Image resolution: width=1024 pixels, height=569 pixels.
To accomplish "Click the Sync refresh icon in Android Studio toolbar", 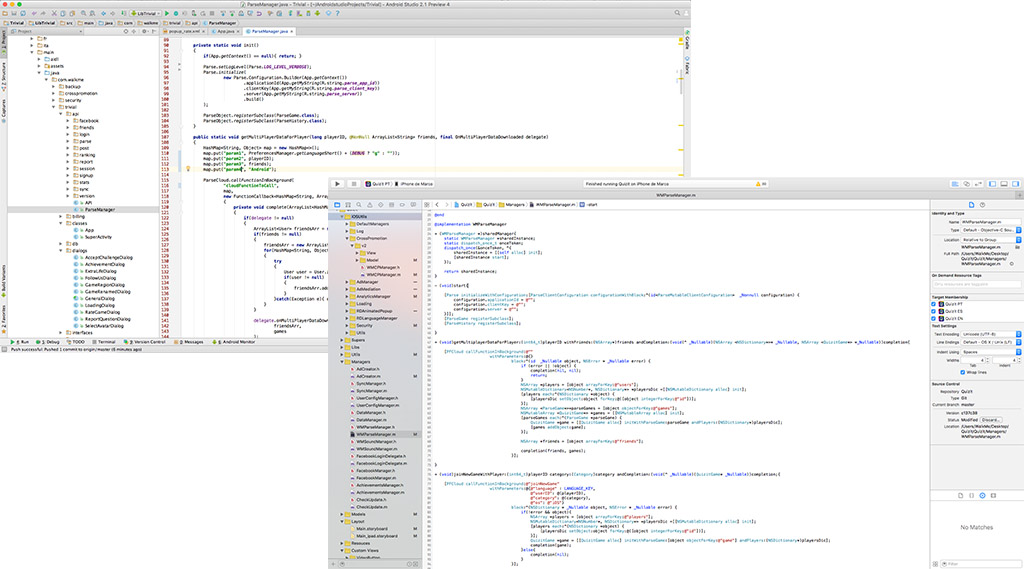I will 23,13.
